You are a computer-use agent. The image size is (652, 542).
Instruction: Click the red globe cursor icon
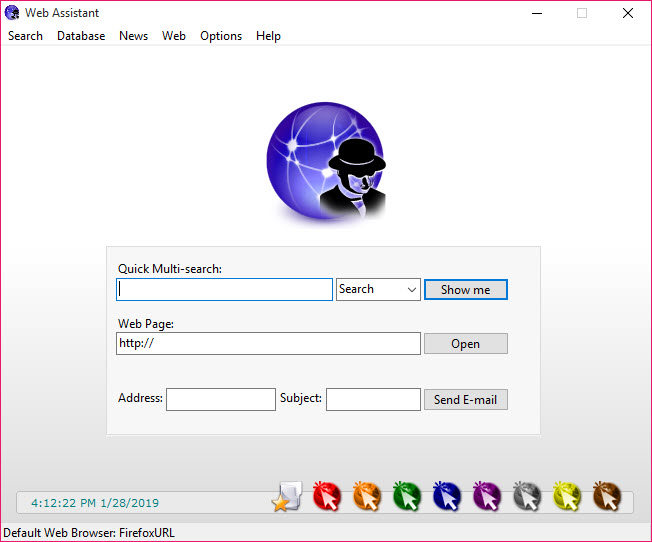tap(327, 496)
